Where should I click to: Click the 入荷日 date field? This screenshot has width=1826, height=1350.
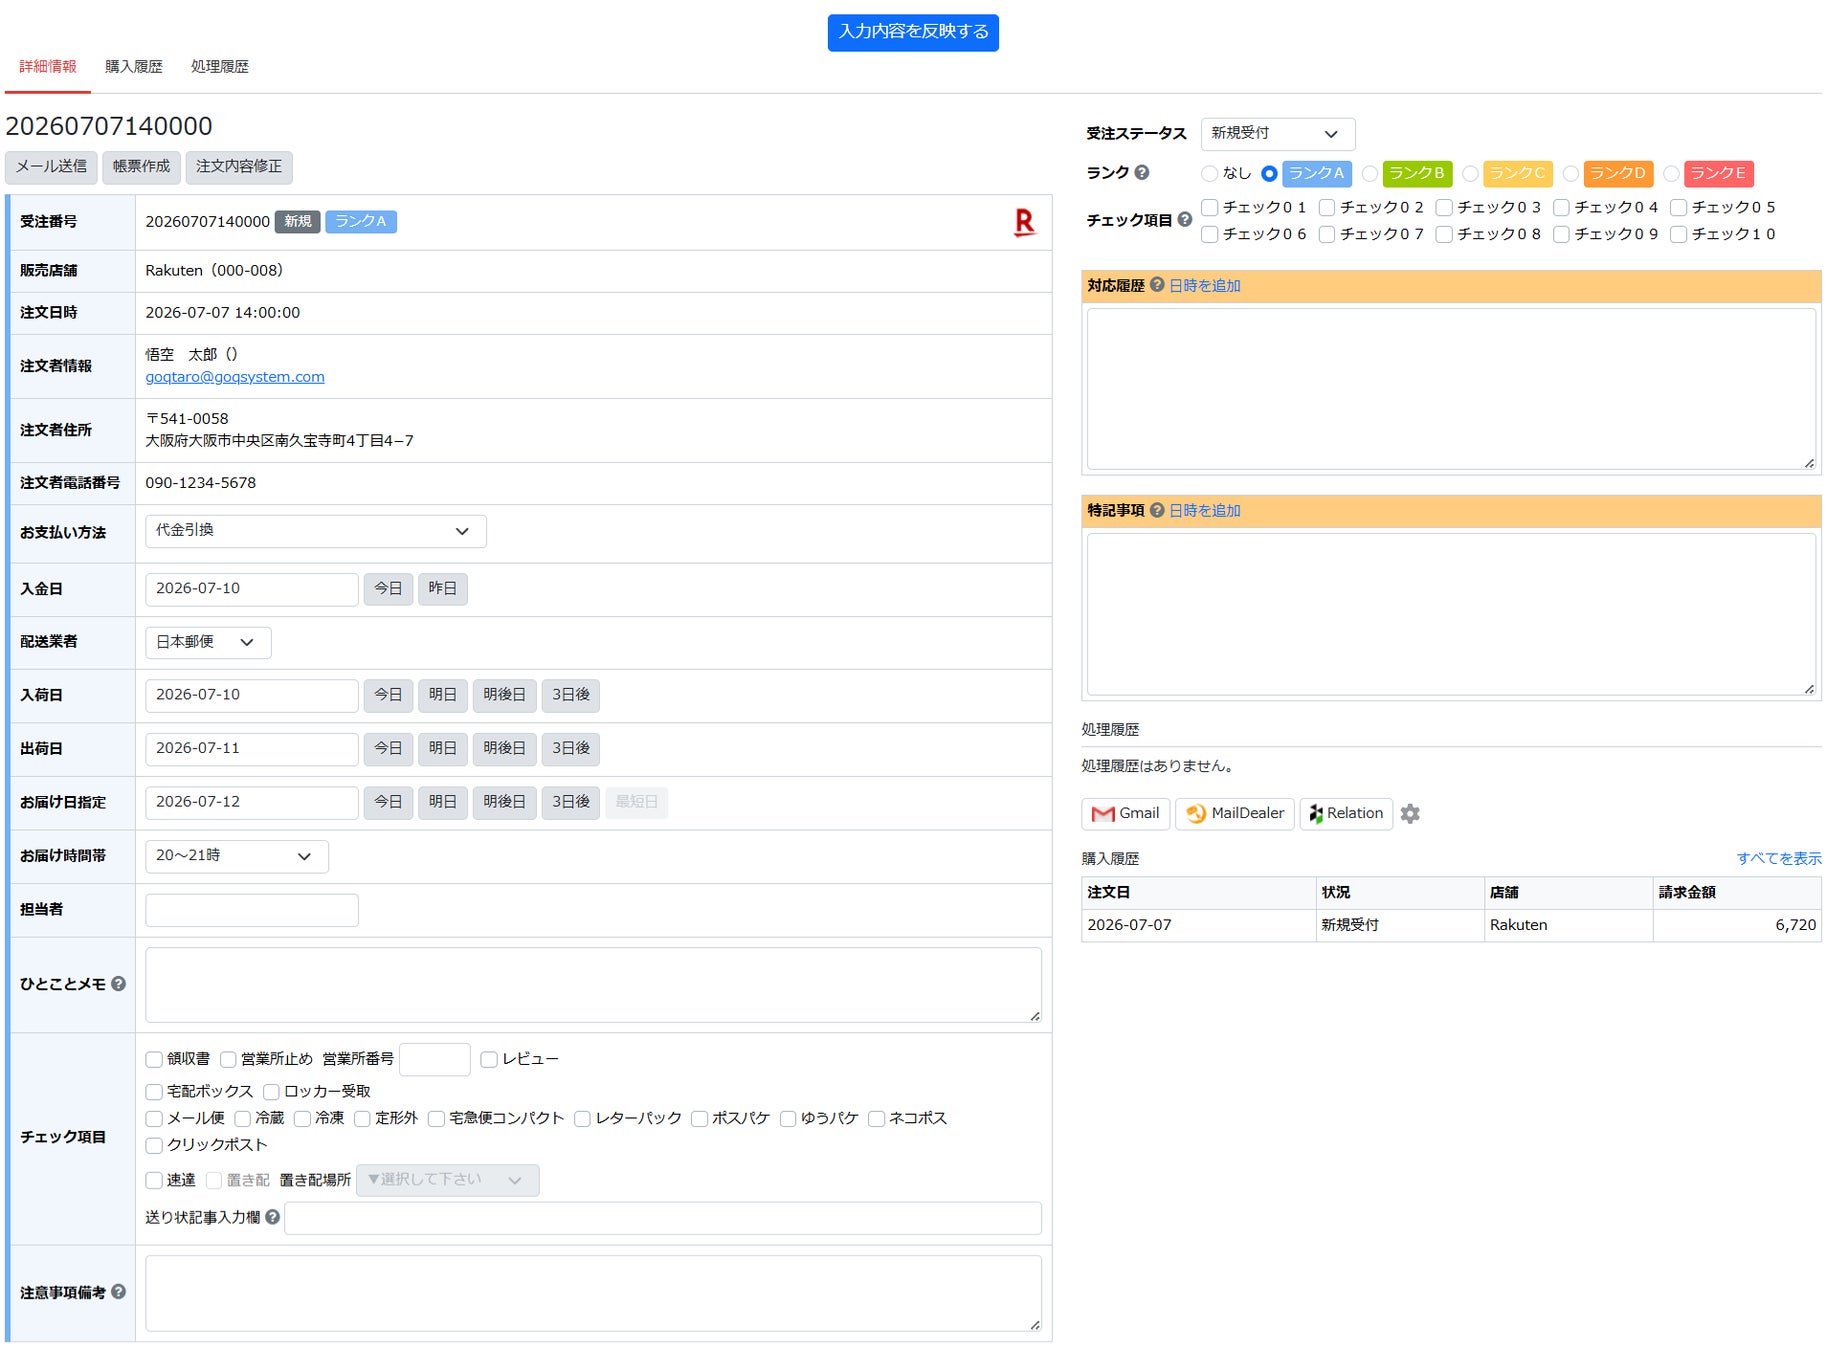coord(252,695)
